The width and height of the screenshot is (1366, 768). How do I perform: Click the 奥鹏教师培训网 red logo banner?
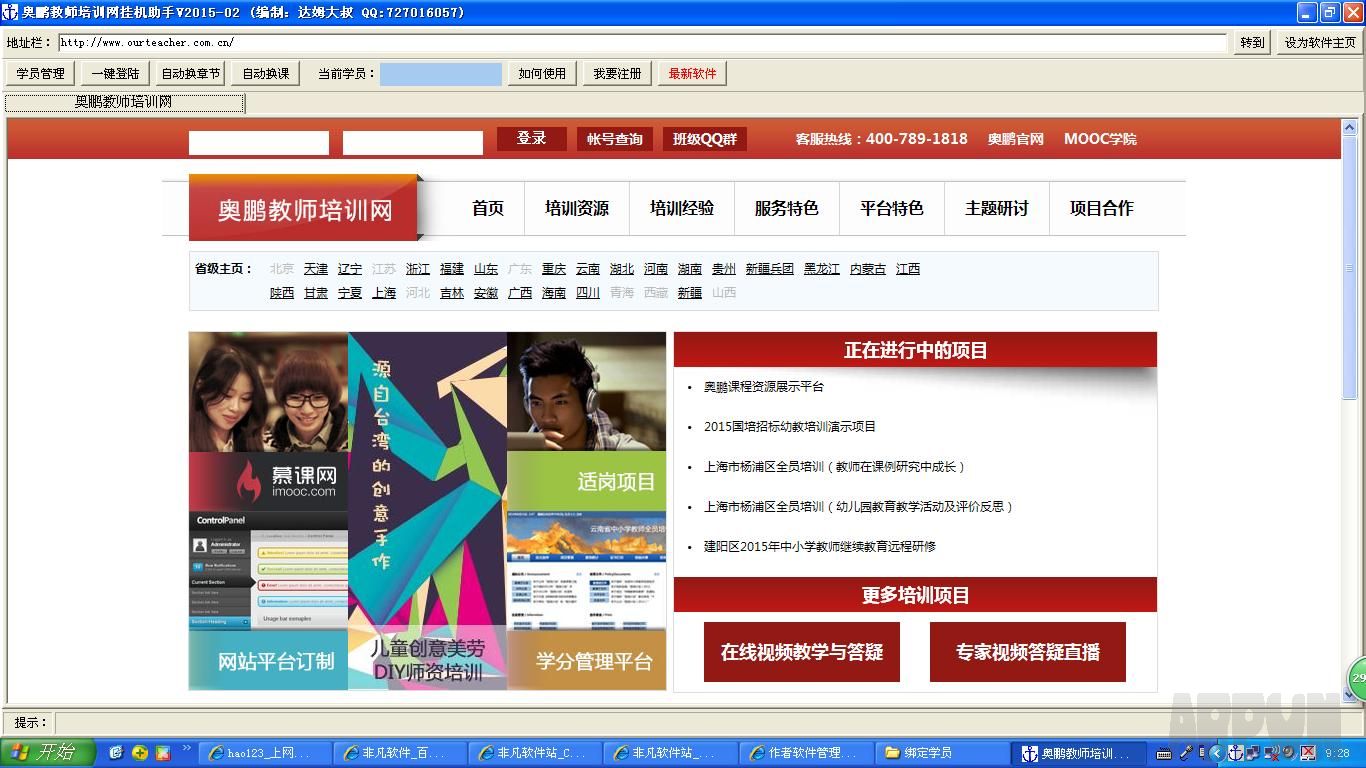pos(304,210)
